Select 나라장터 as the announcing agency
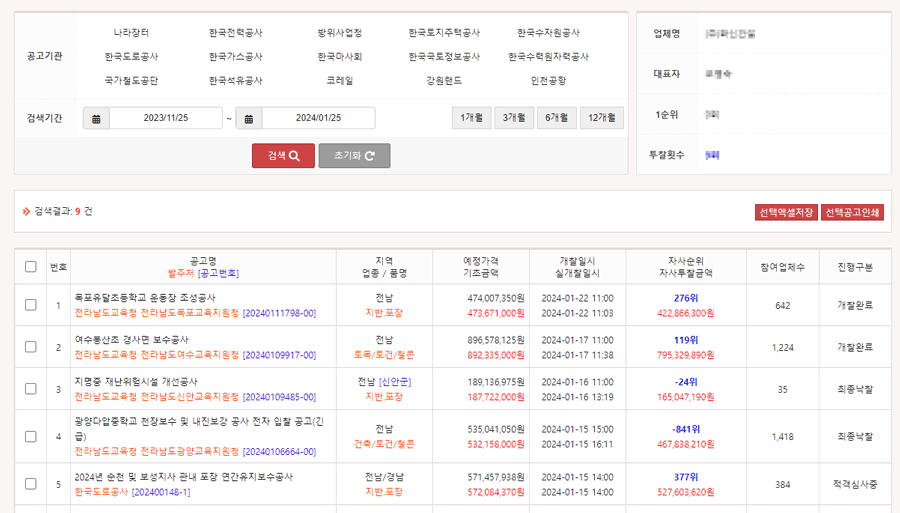 coord(131,33)
